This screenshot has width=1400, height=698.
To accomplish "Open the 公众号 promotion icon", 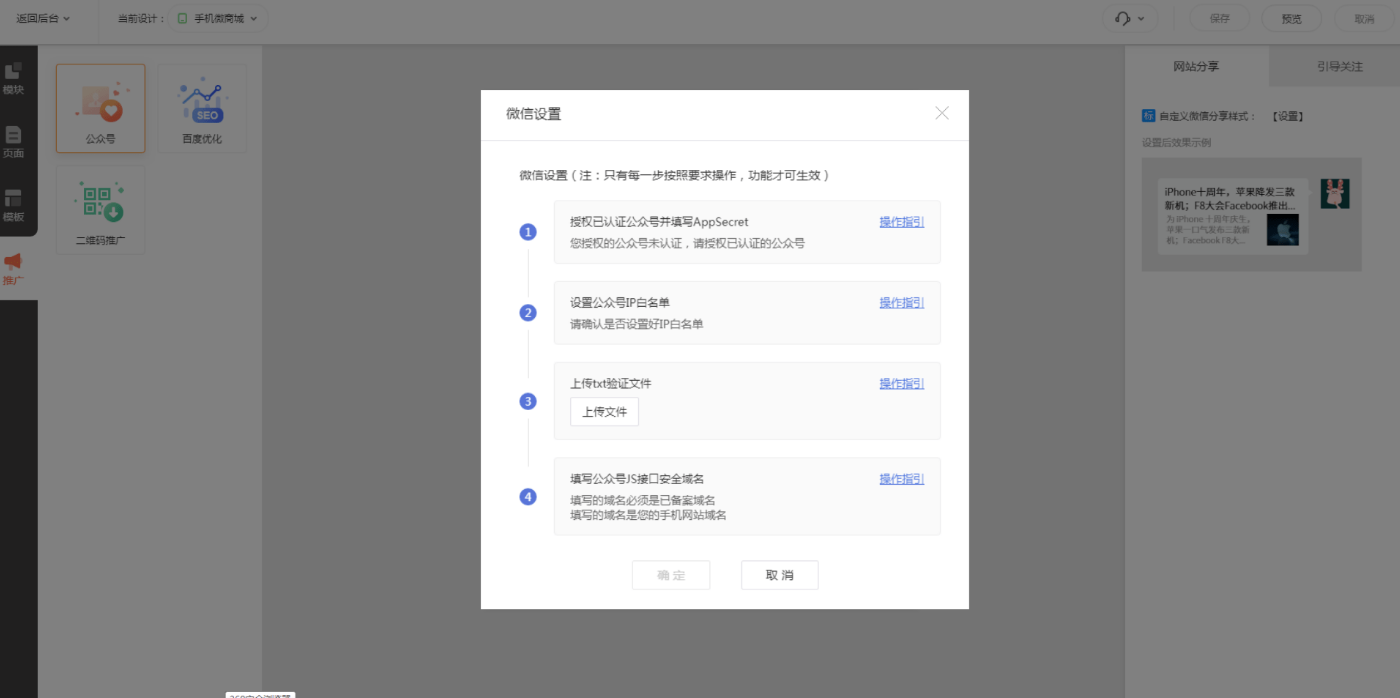I will pos(100,108).
